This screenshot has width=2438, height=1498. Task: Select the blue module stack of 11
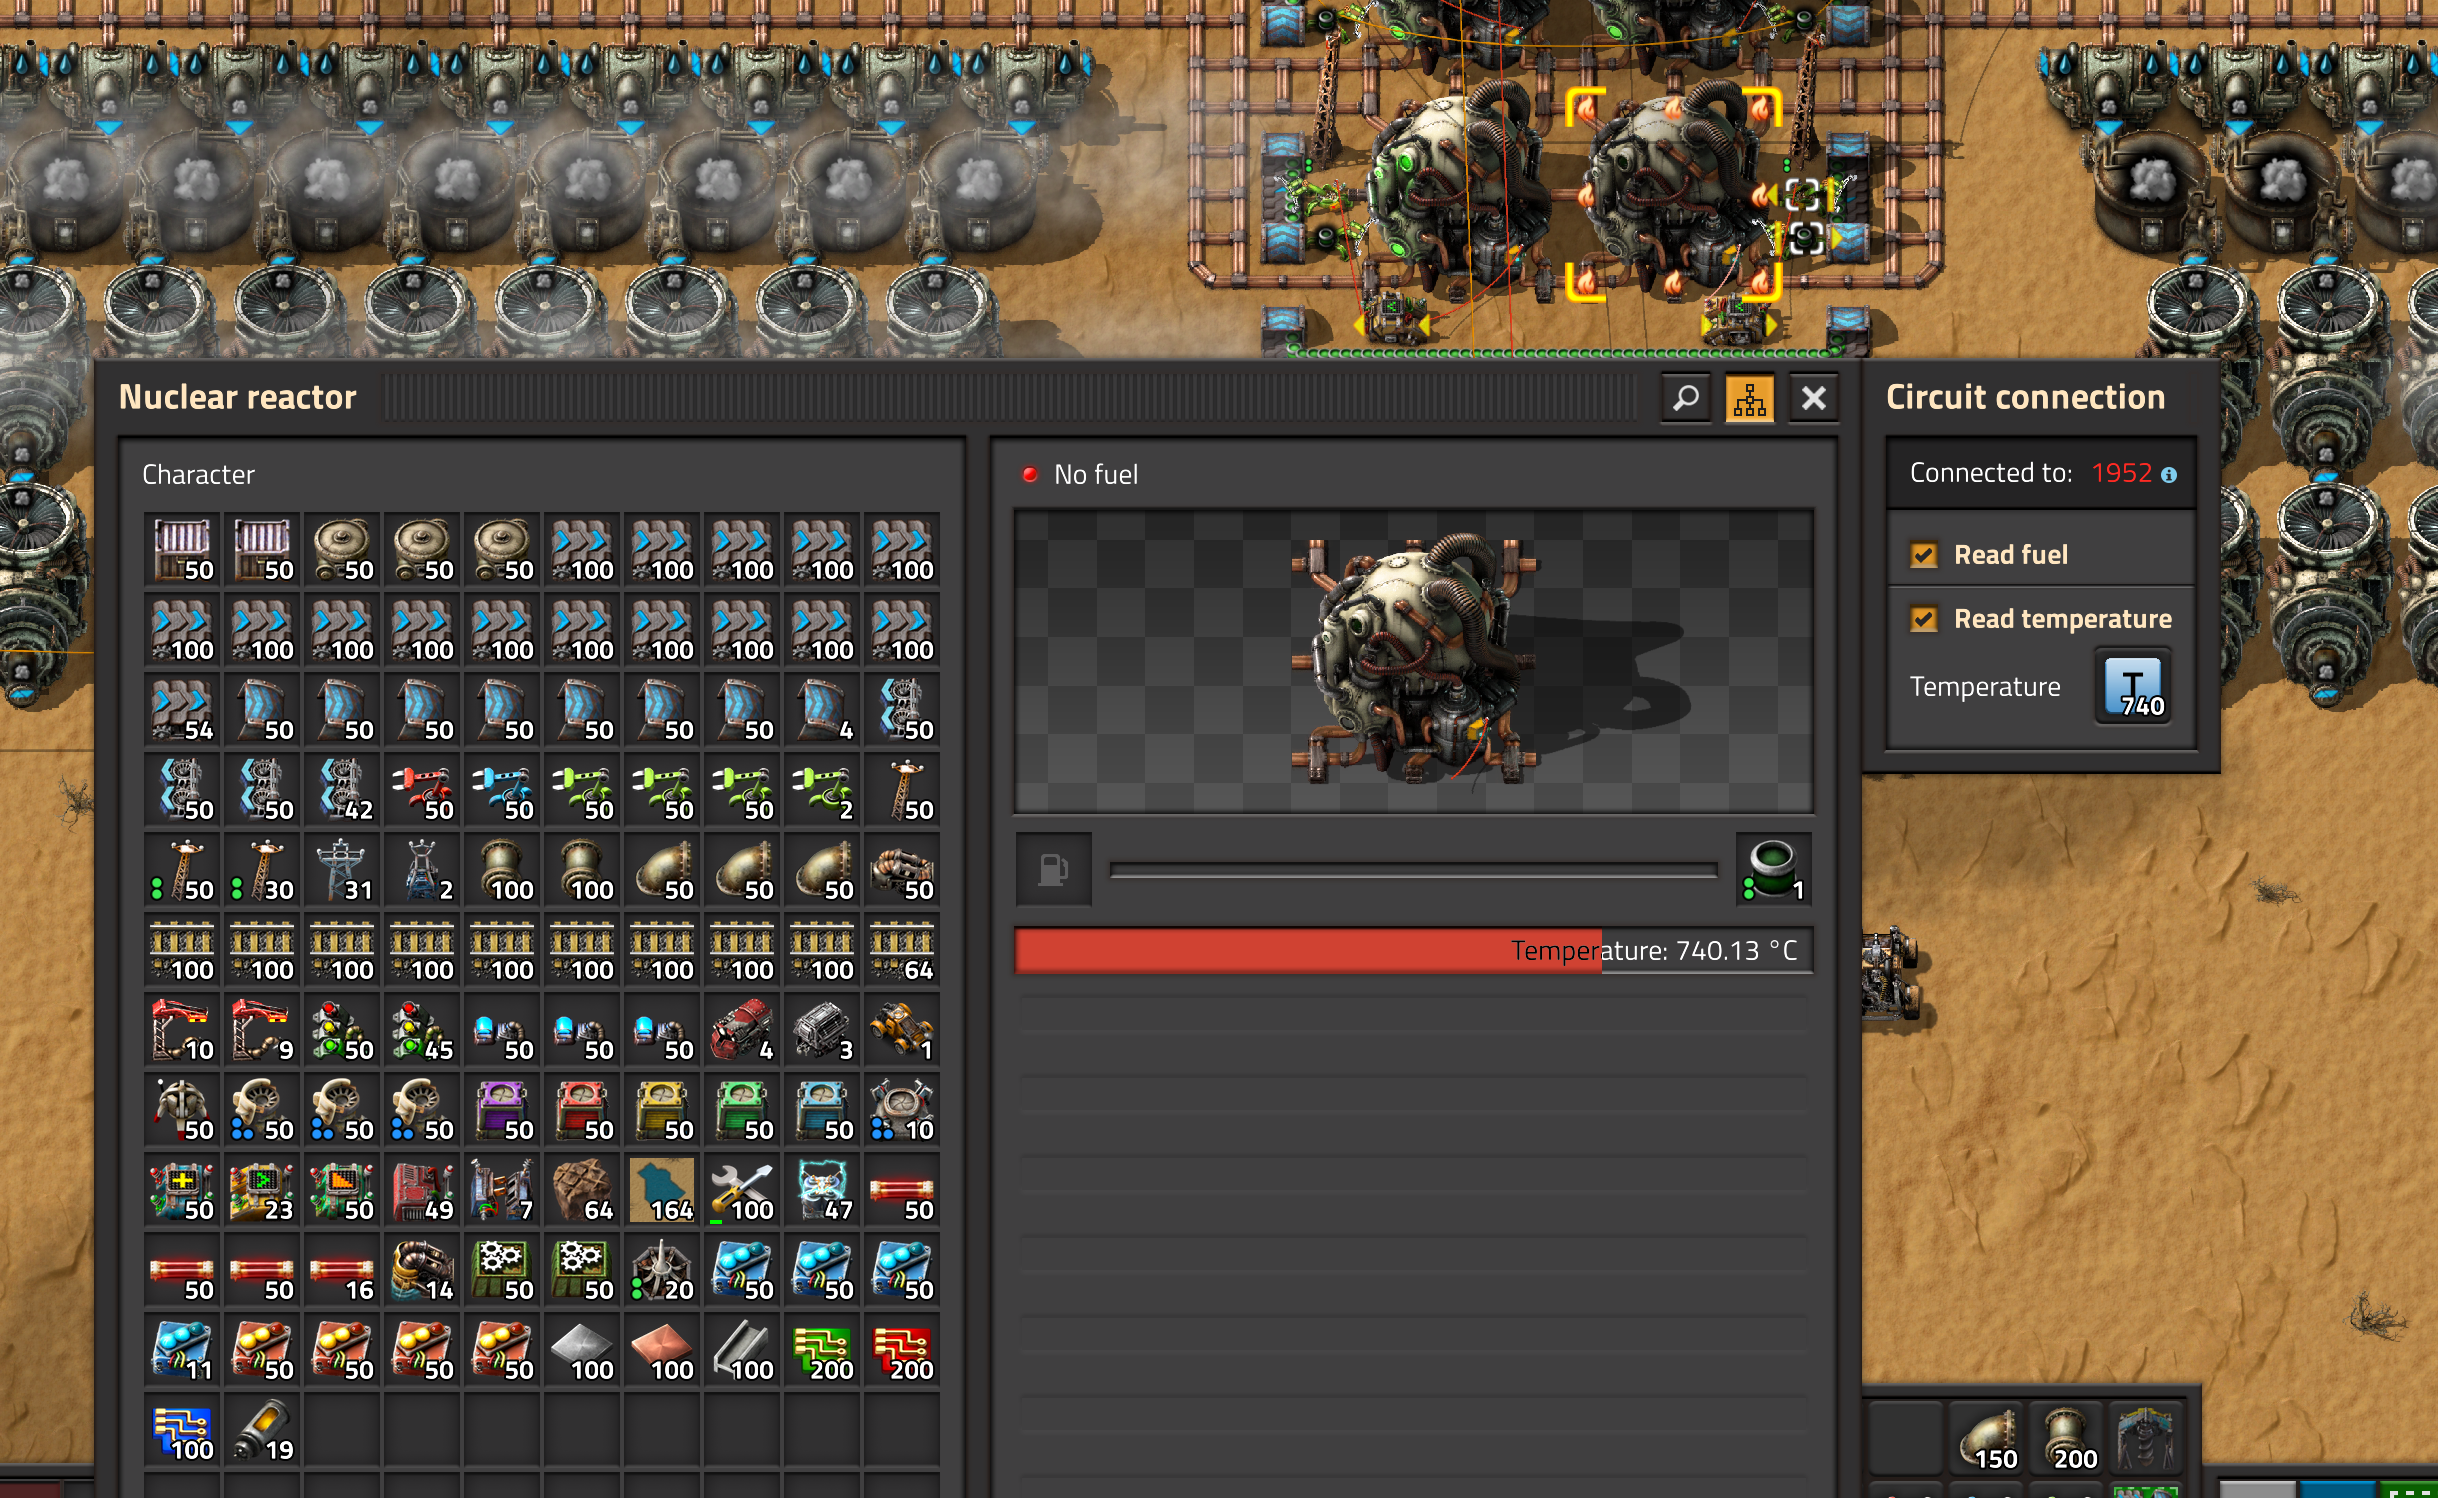[182, 1349]
